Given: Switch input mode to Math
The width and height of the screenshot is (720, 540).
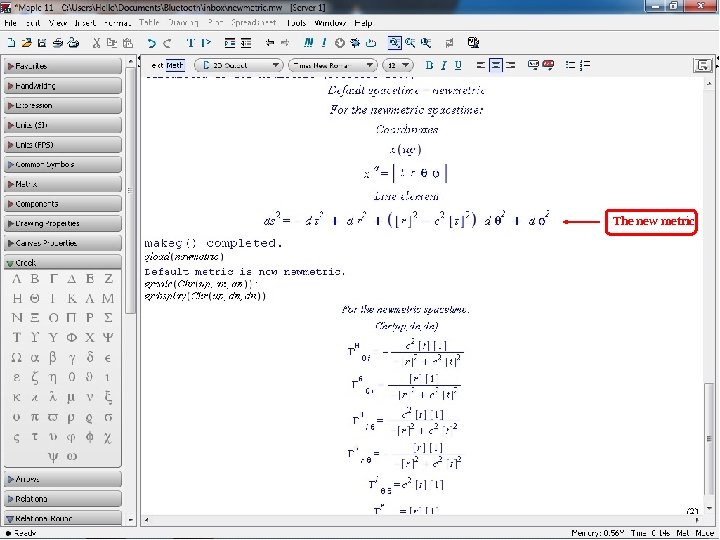Looking at the screenshot, I should pos(175,65).
